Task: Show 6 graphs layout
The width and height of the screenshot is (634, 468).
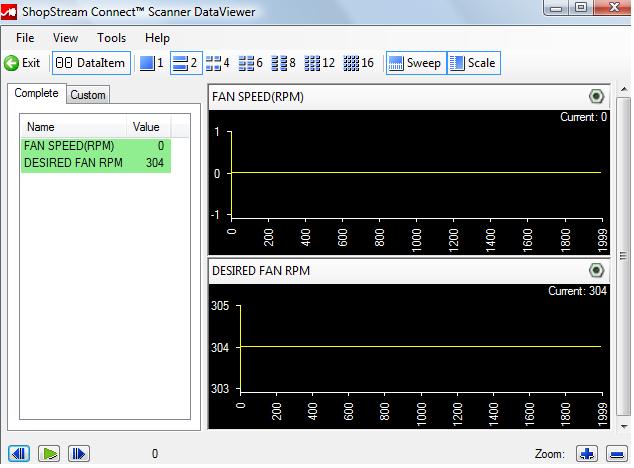Action: [x=250, y=63]
